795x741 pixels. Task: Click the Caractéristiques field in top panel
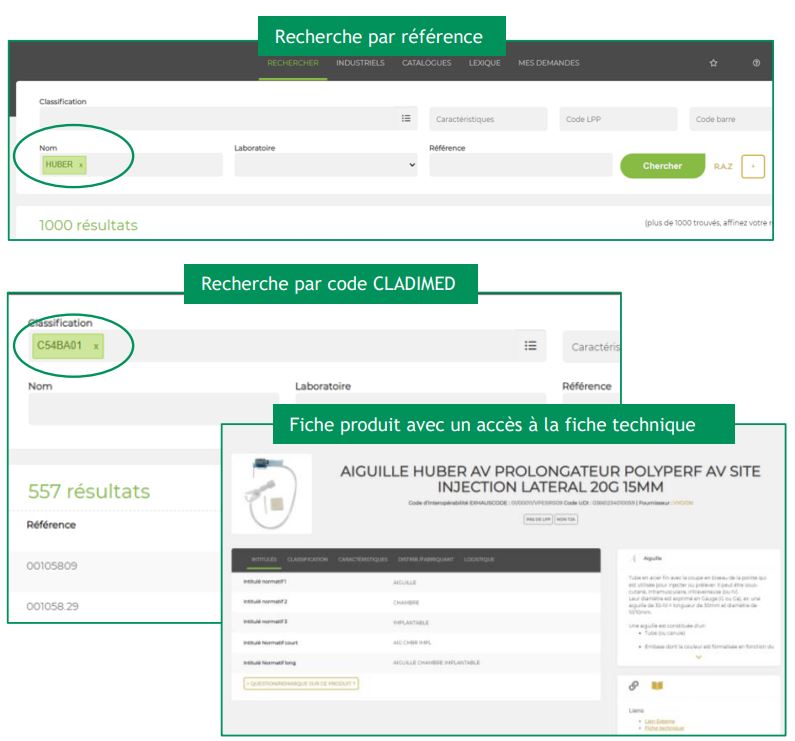(488, 119)
